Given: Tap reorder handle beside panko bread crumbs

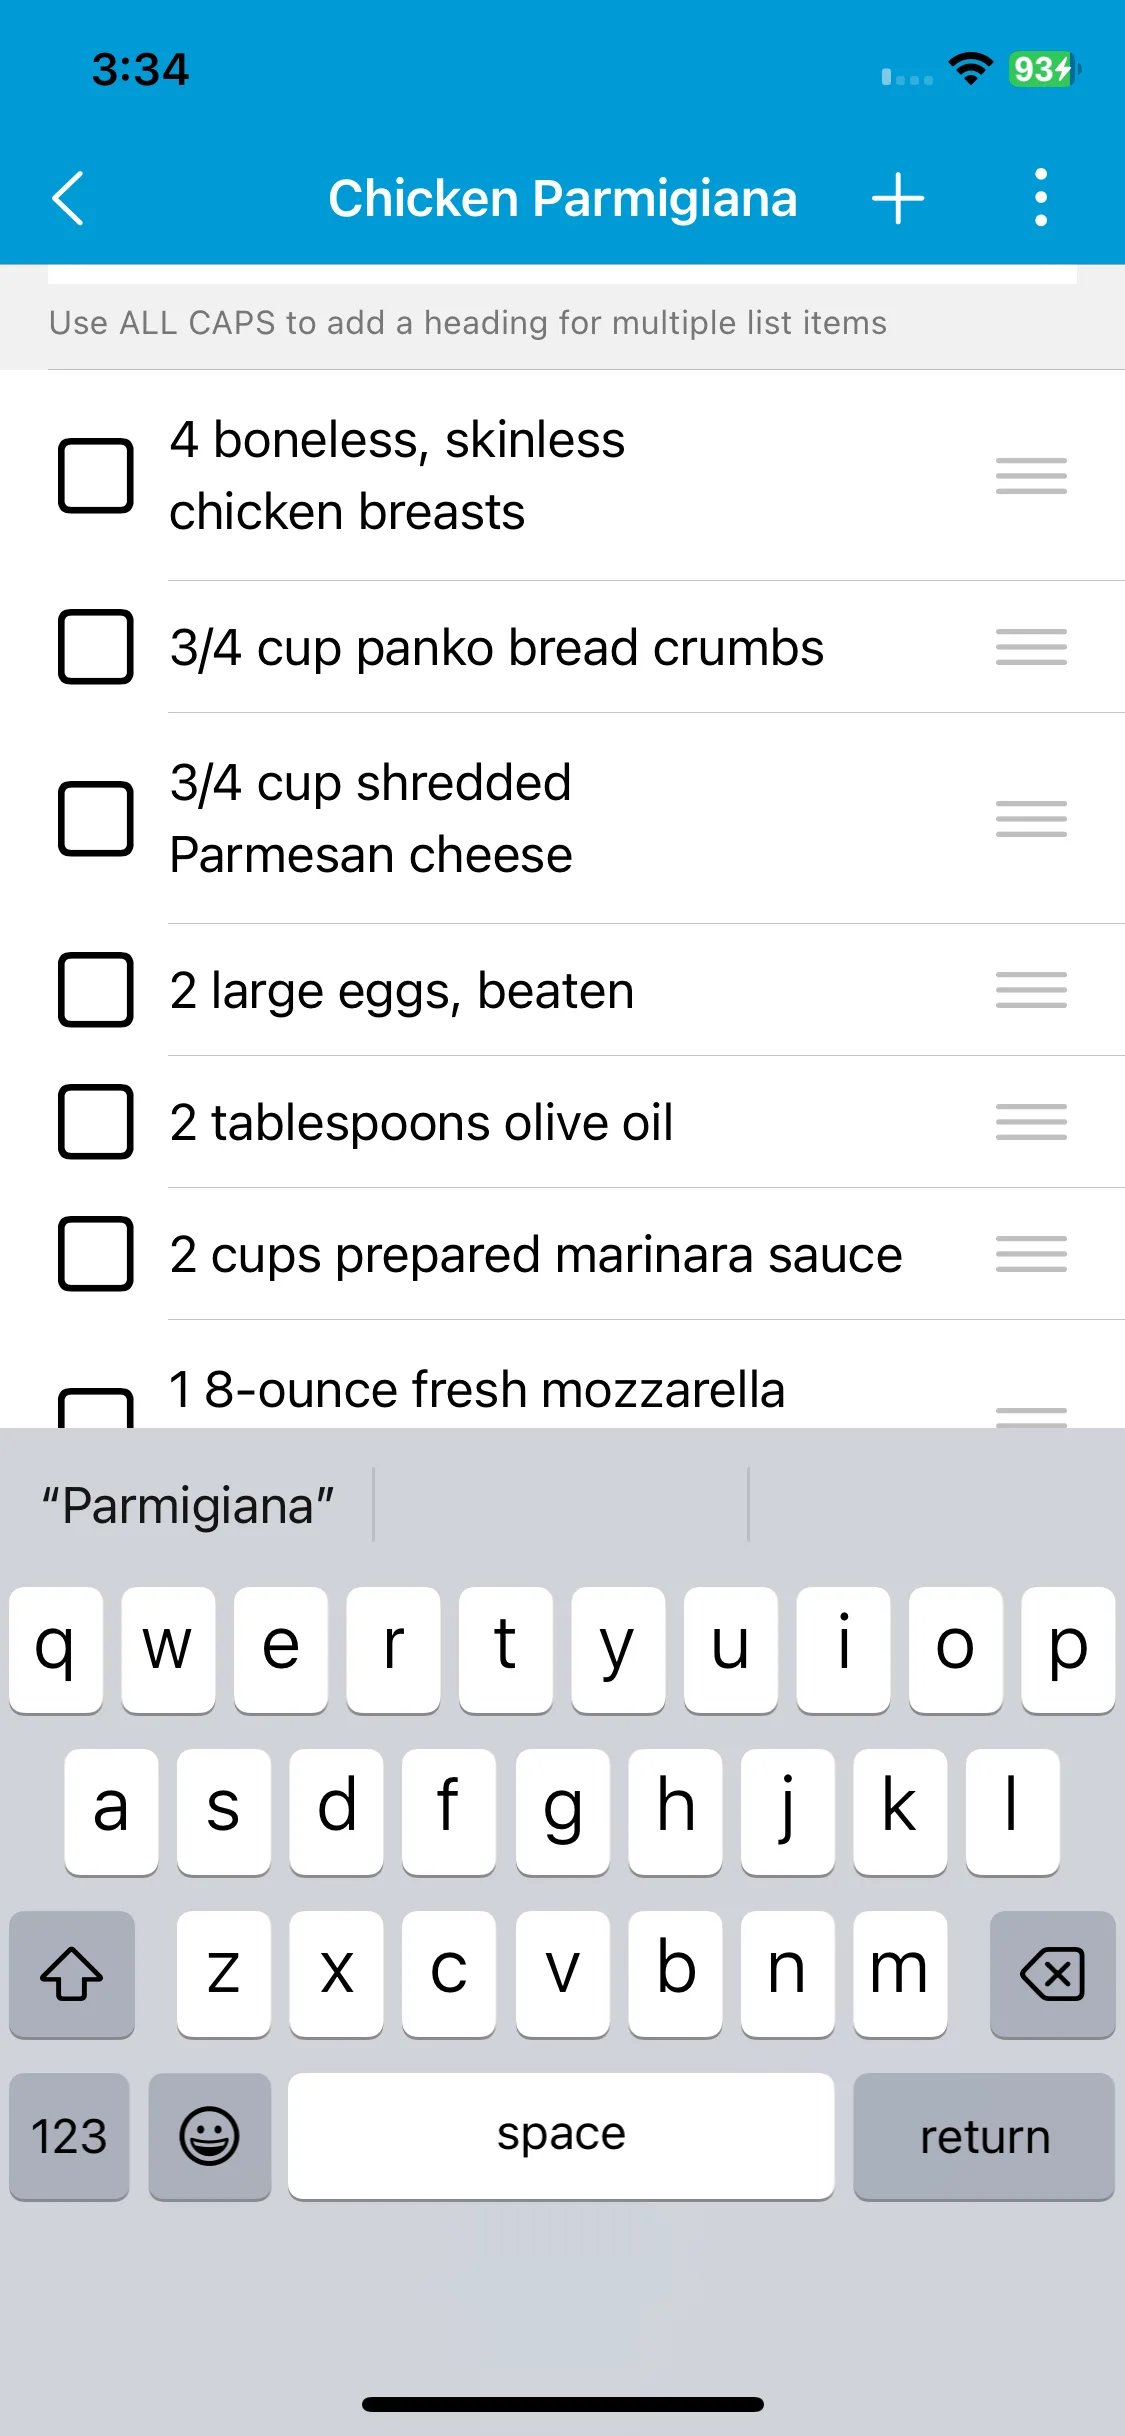Looking at the screenshot, I should 1031,647.
